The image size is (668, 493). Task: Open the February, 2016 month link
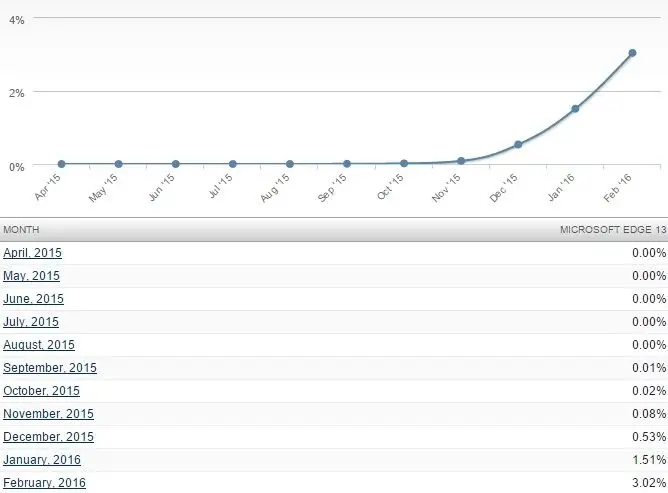pos(44,483)
